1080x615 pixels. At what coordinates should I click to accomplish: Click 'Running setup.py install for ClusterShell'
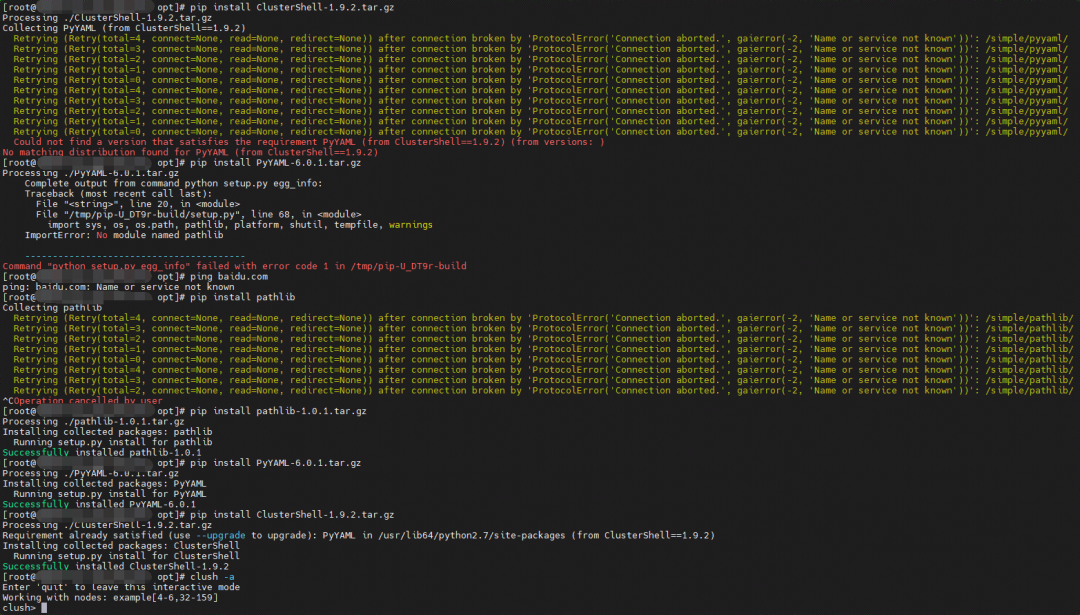pos(127,556)
